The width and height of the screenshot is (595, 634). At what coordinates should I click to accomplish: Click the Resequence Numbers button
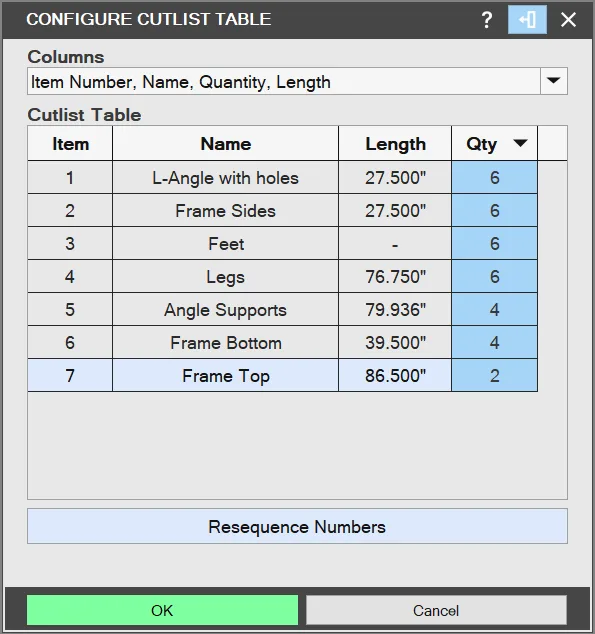[297, 526]
